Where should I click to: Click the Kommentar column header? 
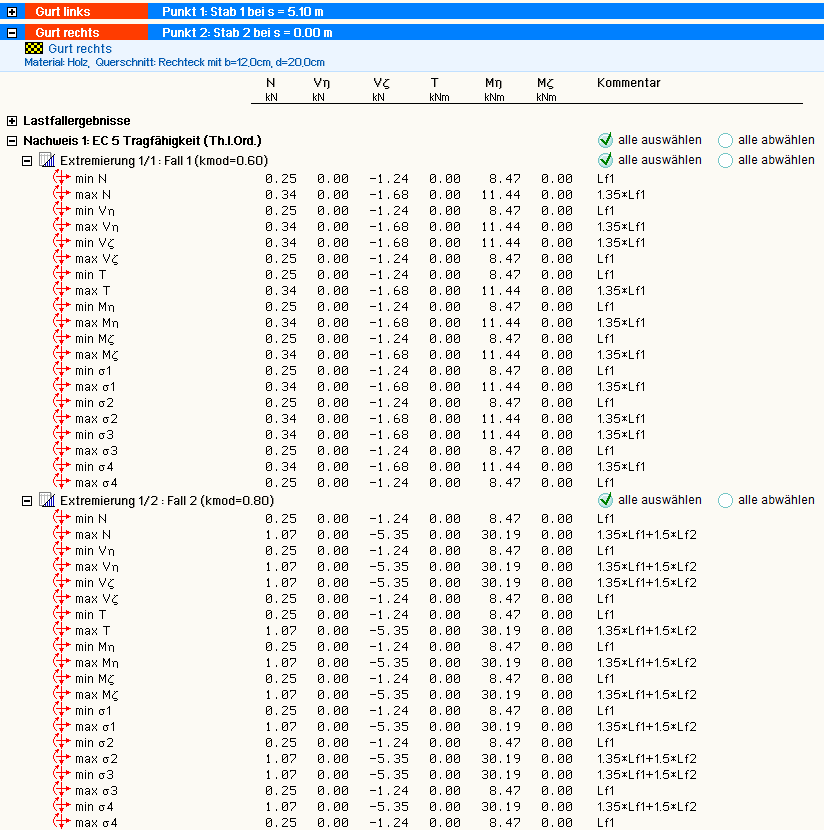[628, 83]
